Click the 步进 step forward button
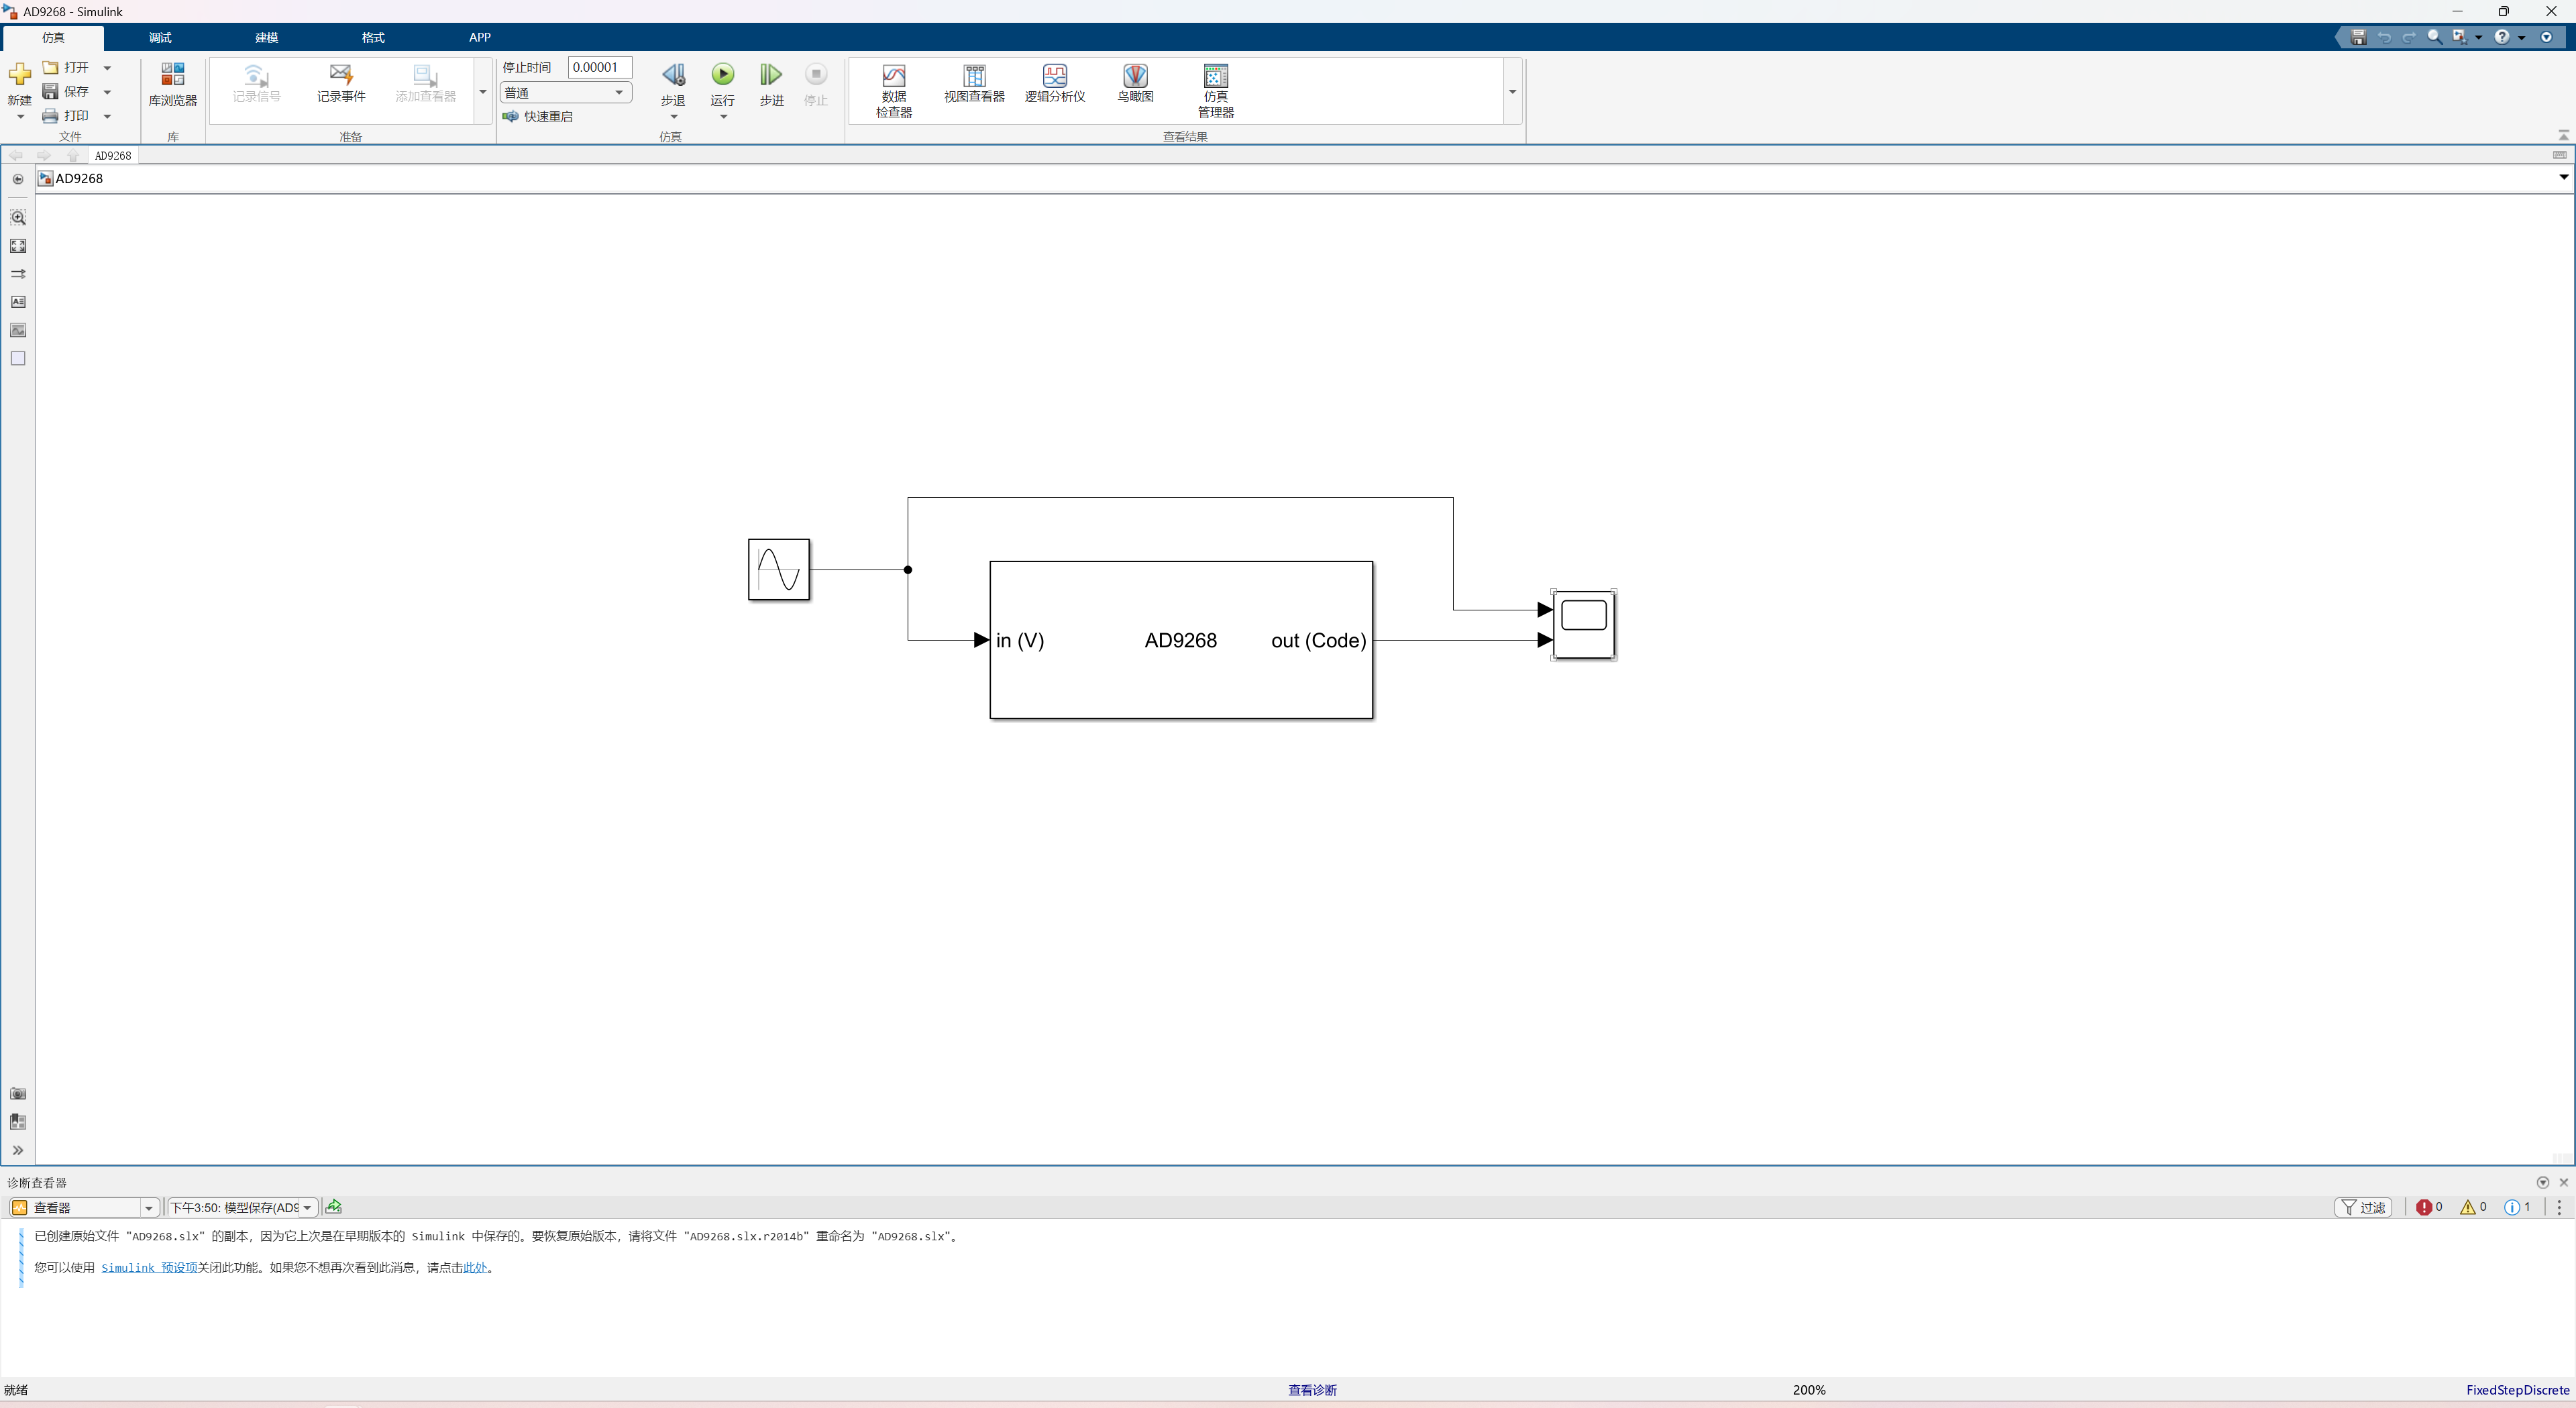This screenshot has height=1408, width=2576. tap(771, 85)
